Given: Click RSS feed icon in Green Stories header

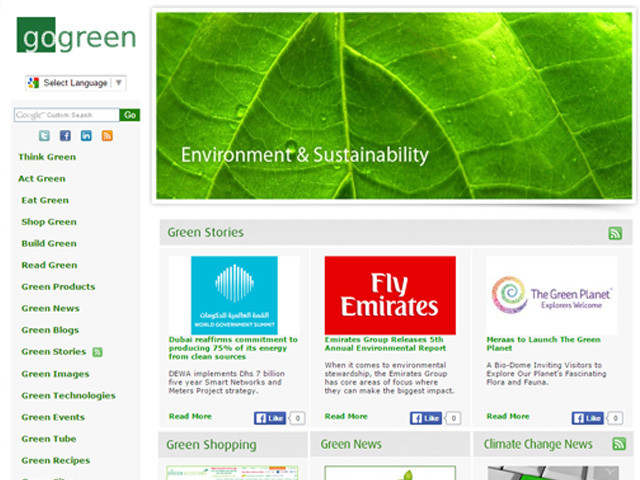Looking at the screenshot, I should (615, 233).
